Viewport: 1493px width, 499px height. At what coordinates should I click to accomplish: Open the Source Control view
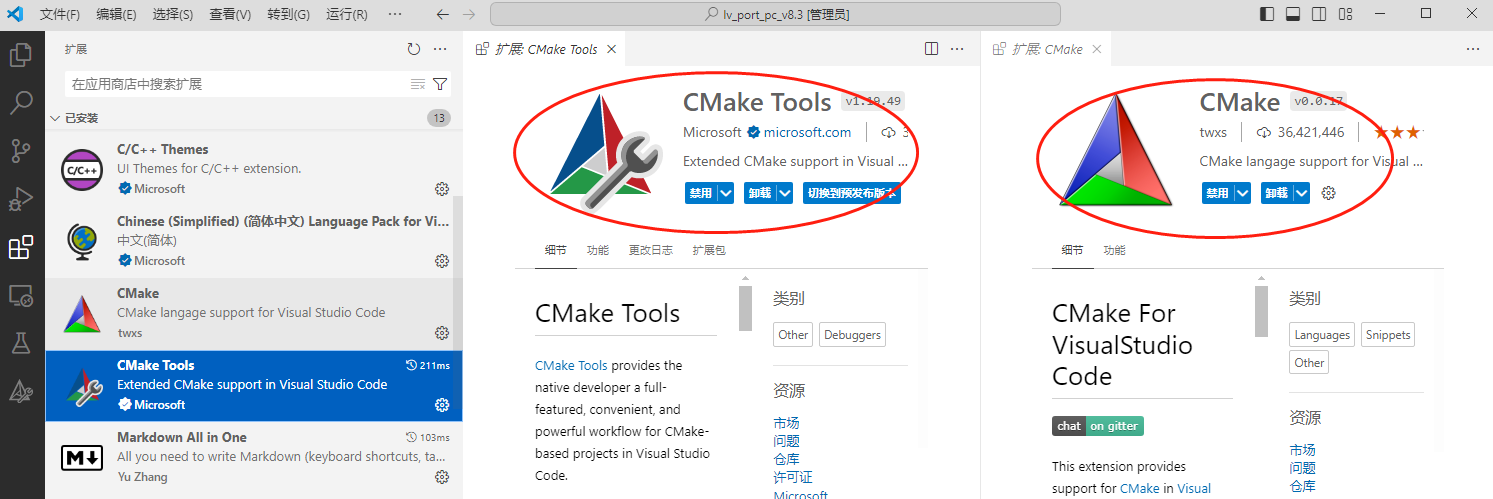point(21,151)
